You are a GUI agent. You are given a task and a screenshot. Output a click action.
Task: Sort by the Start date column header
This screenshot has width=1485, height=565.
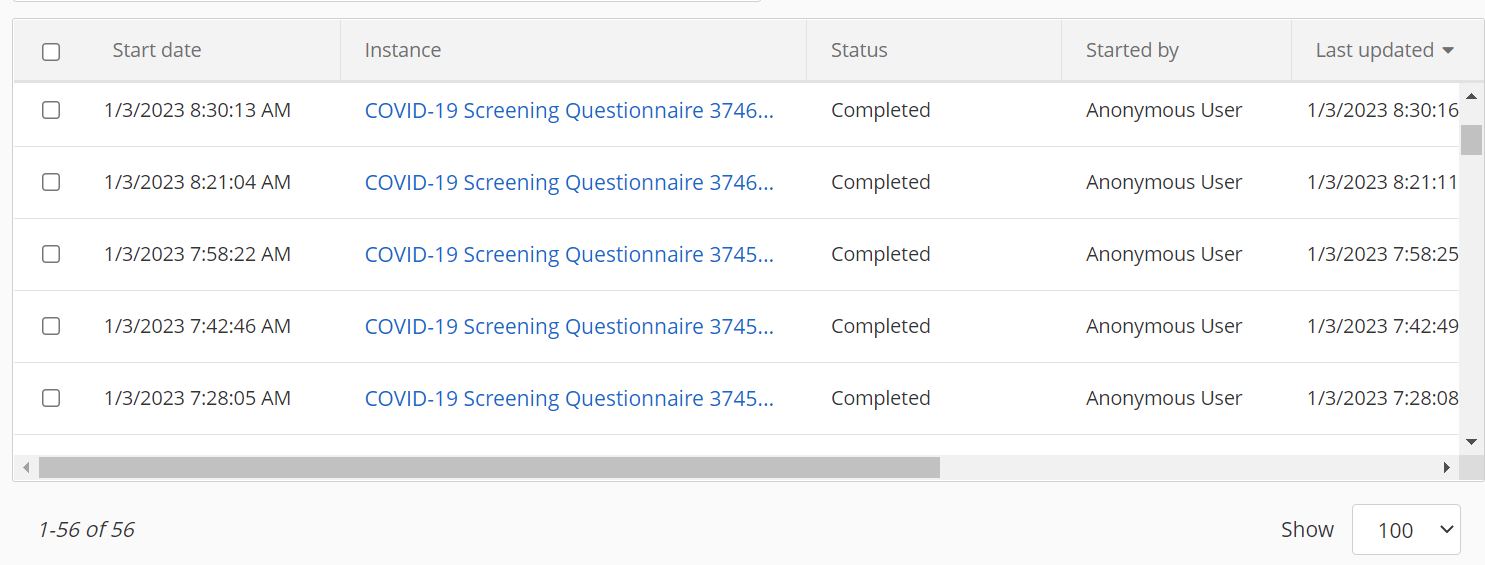point(157,51)
